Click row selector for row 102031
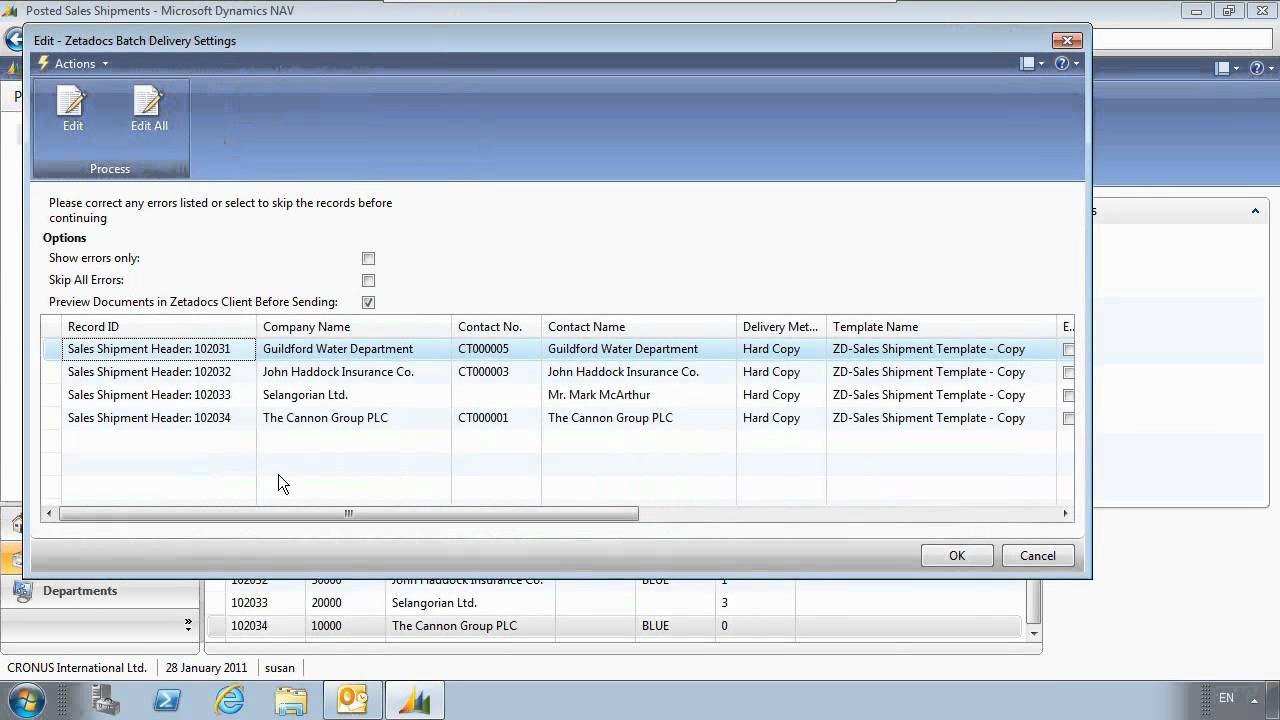The image size is (1280, 720). click(51, 349)
